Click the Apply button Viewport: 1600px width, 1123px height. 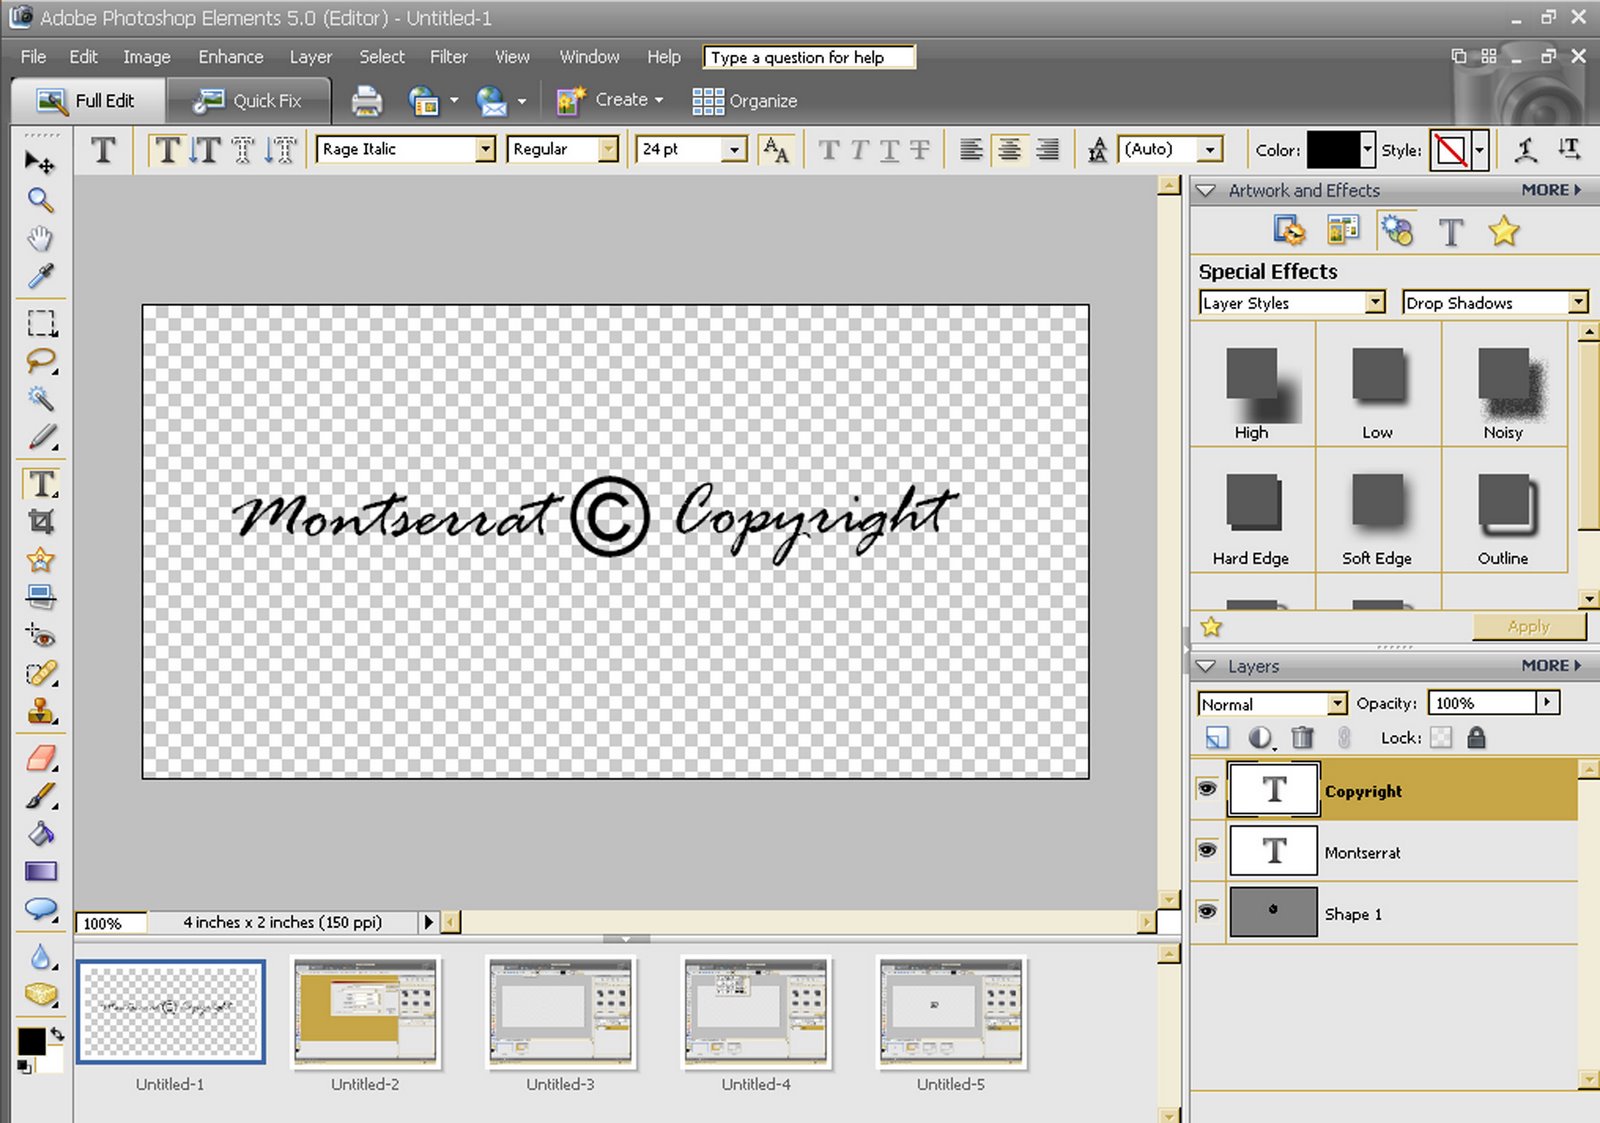[x=1529, y=626]
